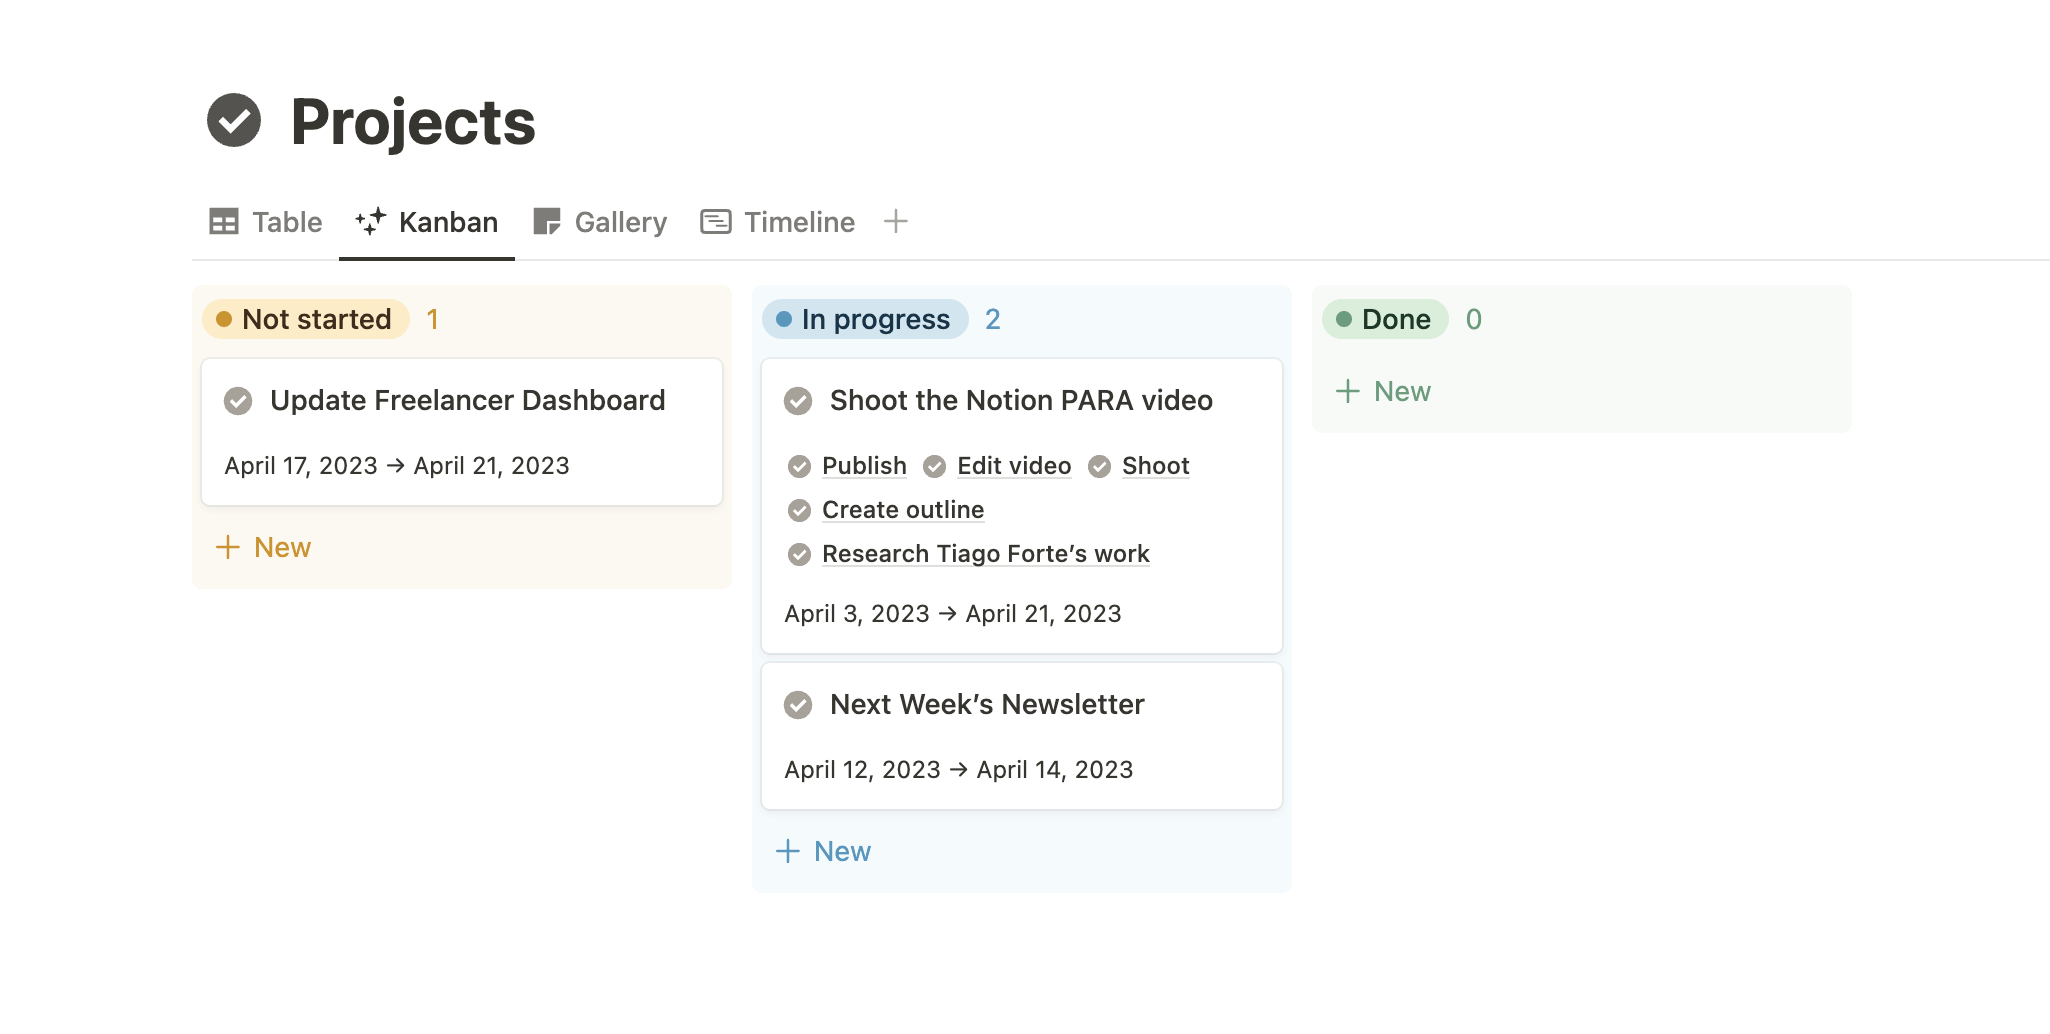2050x1034 pixels.
Task: Click the blue In progress status dot
Action: pos(784,320)
